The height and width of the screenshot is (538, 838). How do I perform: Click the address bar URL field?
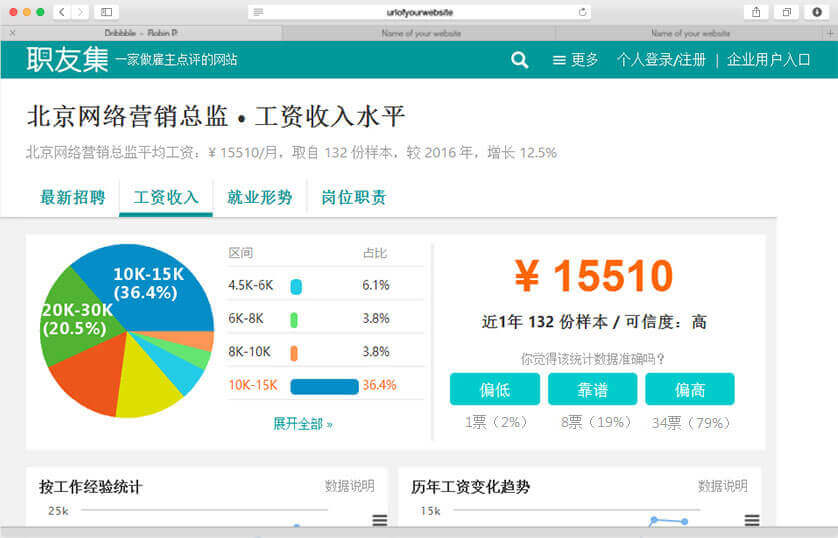pos(420,12)
